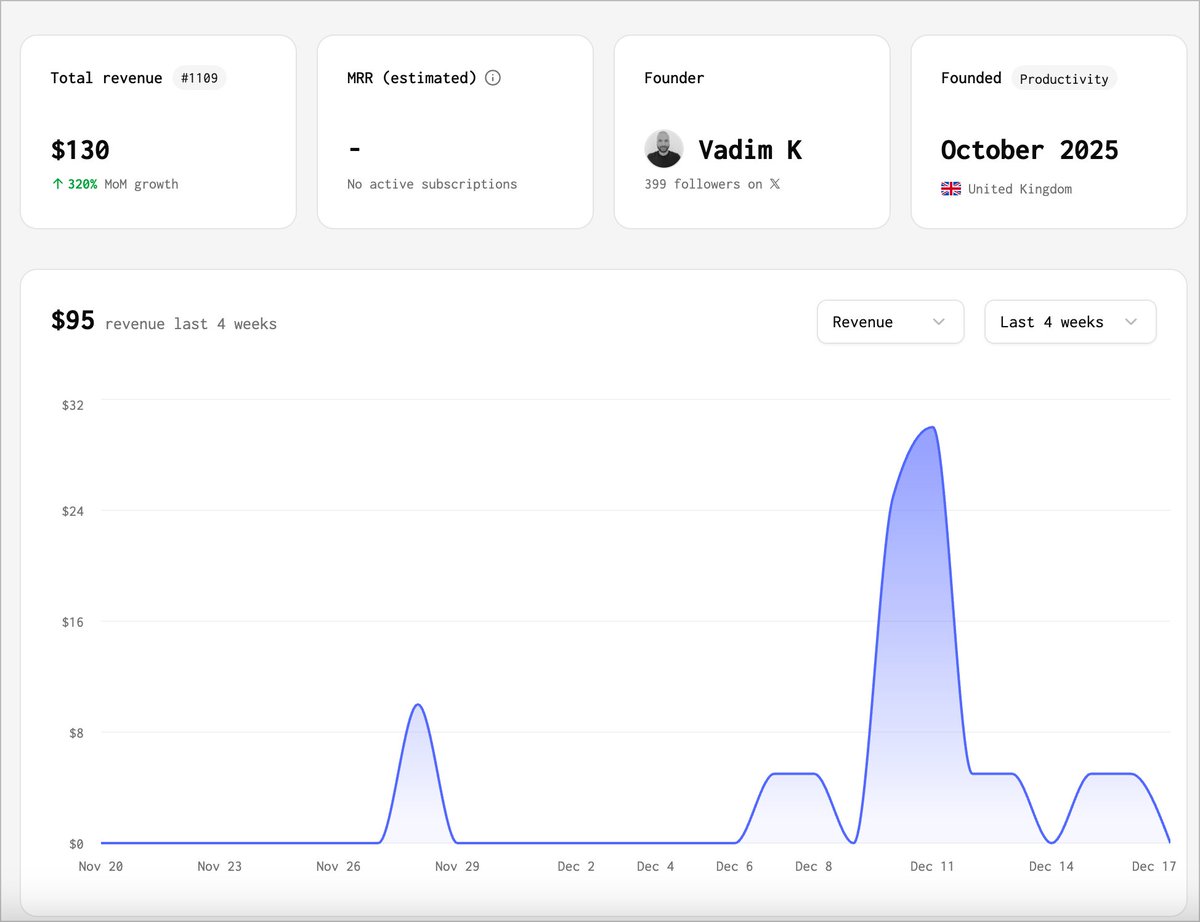The height and width of the screenshot is (922, 1200).
Task: Open the Last 4 weeks range dropdown
Action: [x=1070, y=322]
